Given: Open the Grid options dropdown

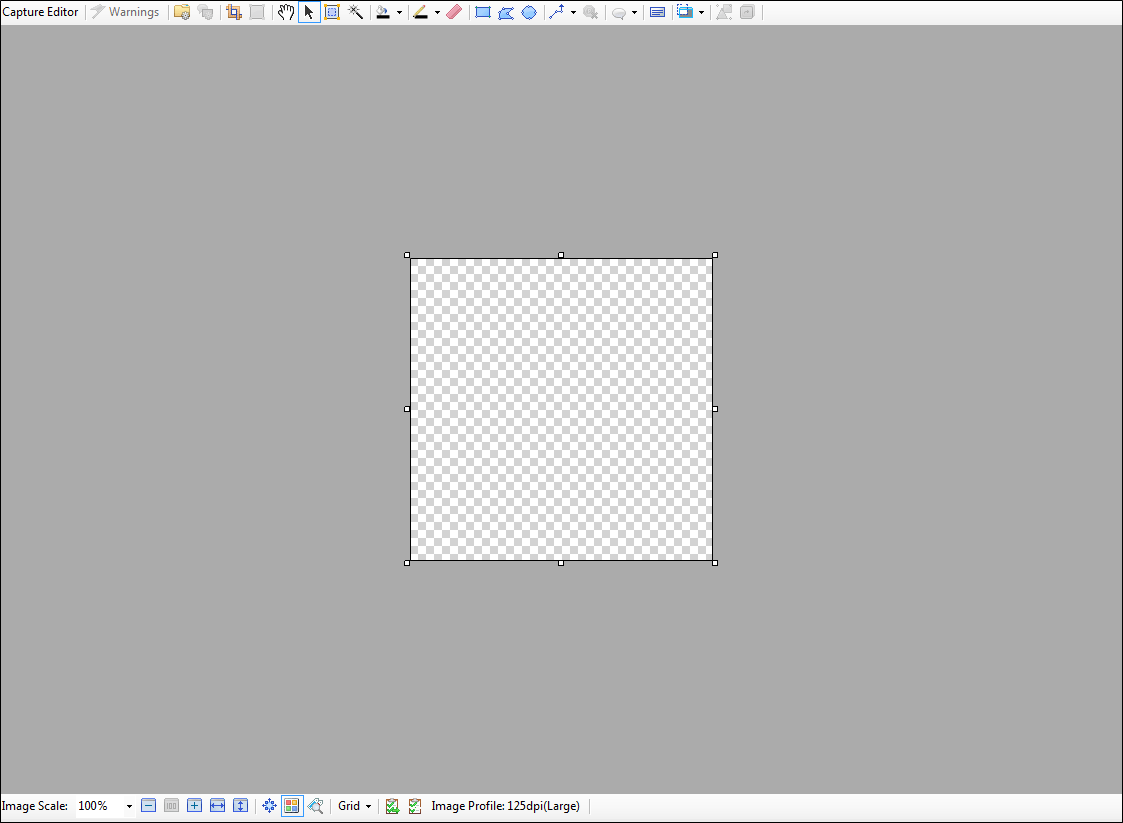Looking at the screenshot, I should click(x=354, y=805).
